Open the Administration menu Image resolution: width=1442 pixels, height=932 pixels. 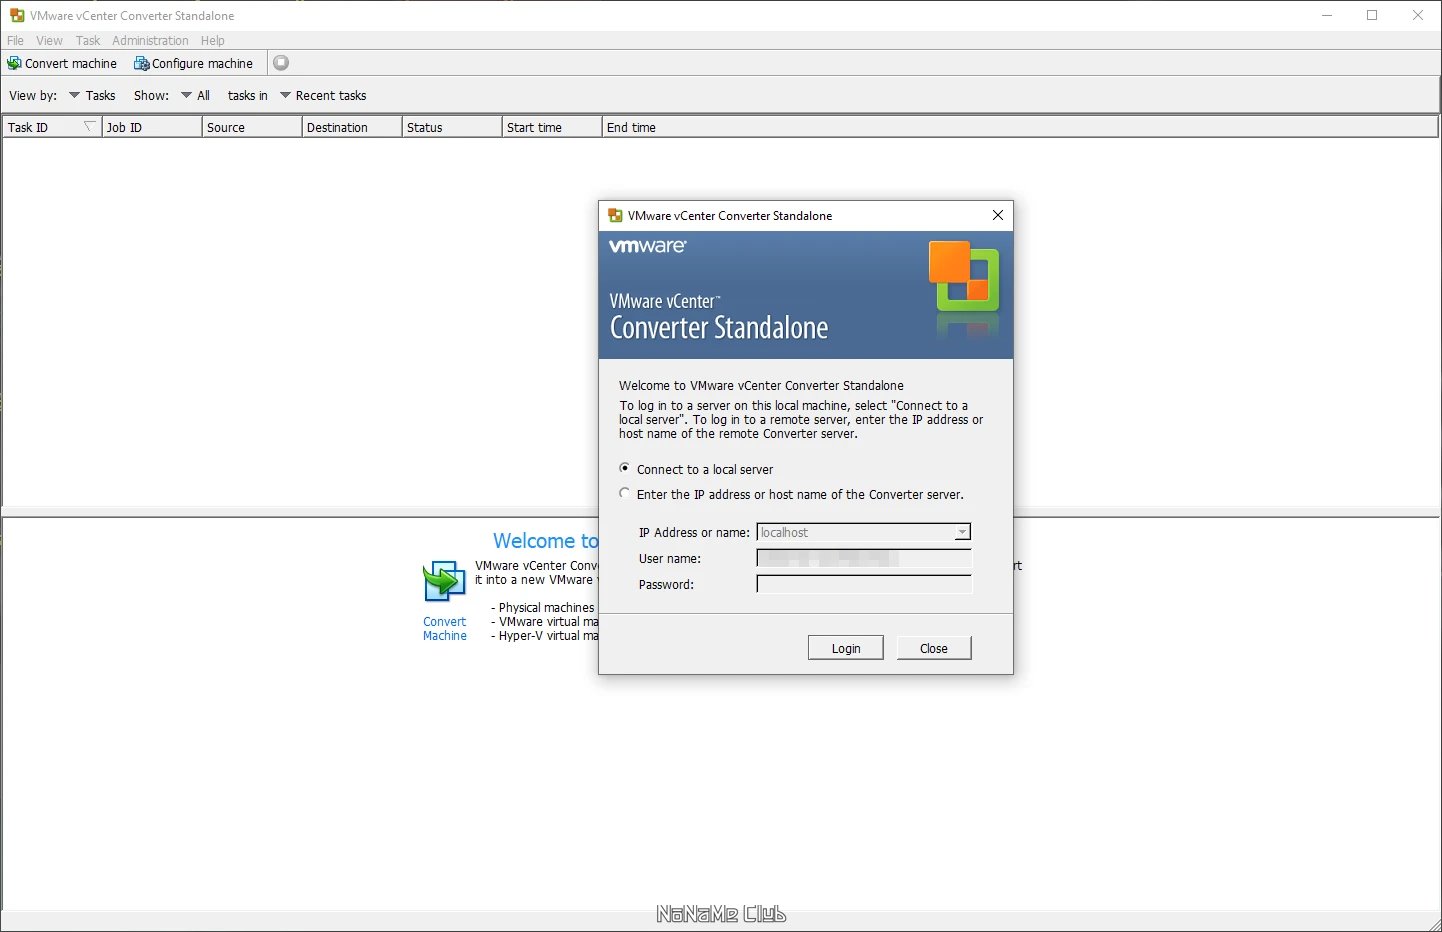[150, 41]
